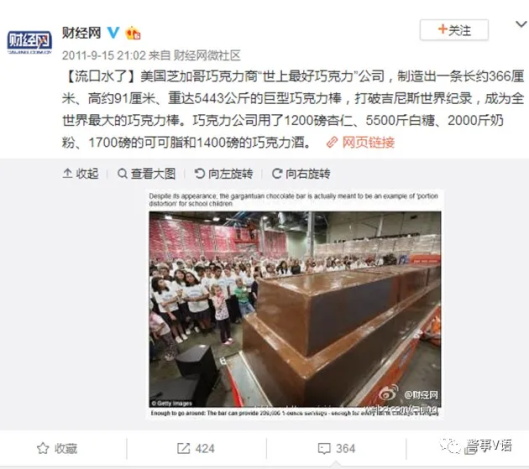The width and height of the screenshot is (529, 469).
Task: Favorite the post with 收藏 star
Action: click(57, 448)
